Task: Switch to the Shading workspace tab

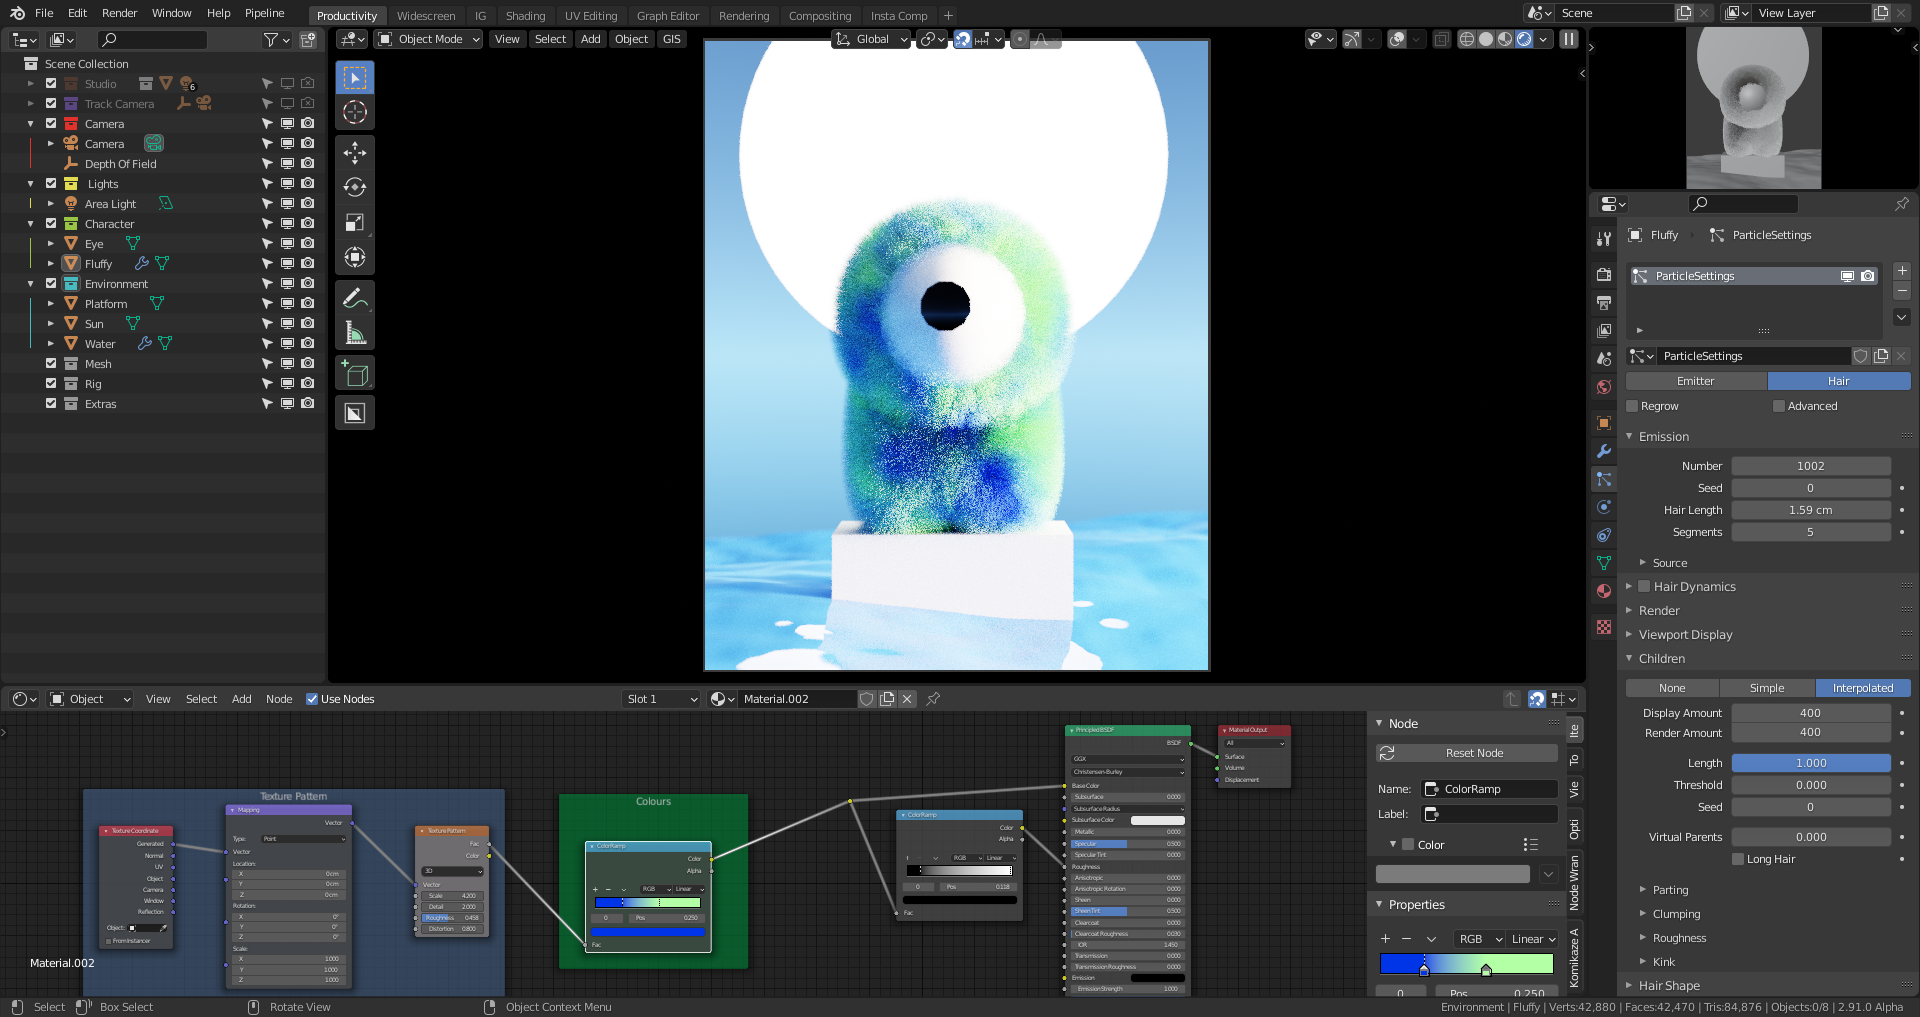Action: [x=525, y=16]
